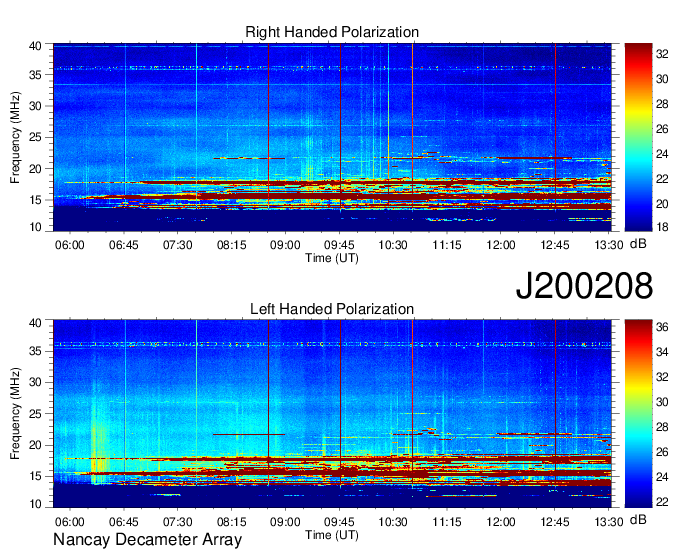Click the "11:15" time tick of Left Handed plot
The image size is (680, 552).
coord(447,522)
